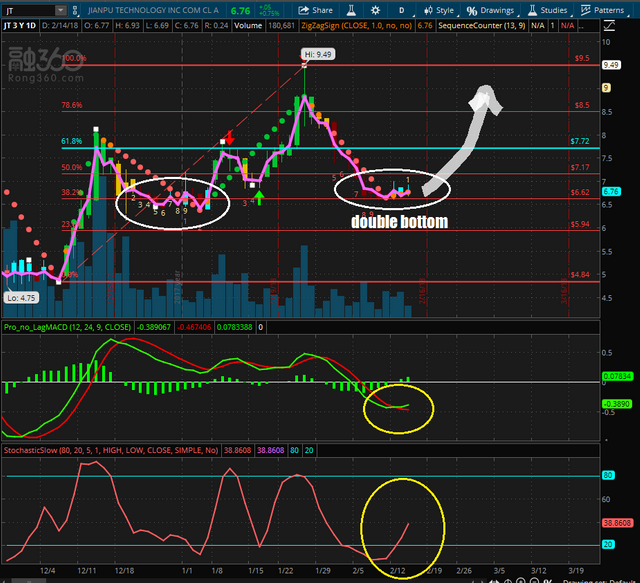Click the $4.84 Fibonacci price label
The image size is (640, 583).
coord(580,274)
